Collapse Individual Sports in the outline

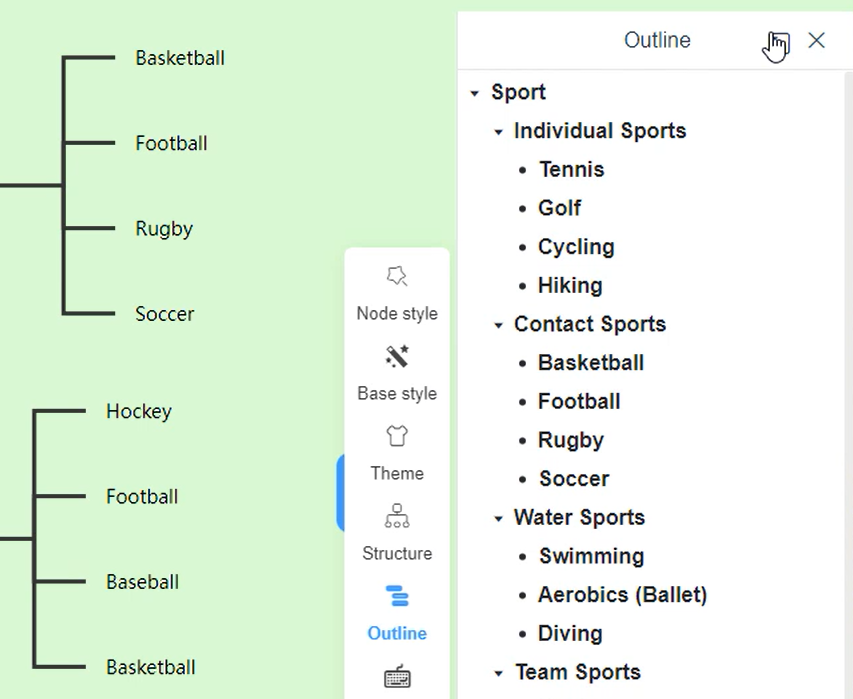click(498, 132)
